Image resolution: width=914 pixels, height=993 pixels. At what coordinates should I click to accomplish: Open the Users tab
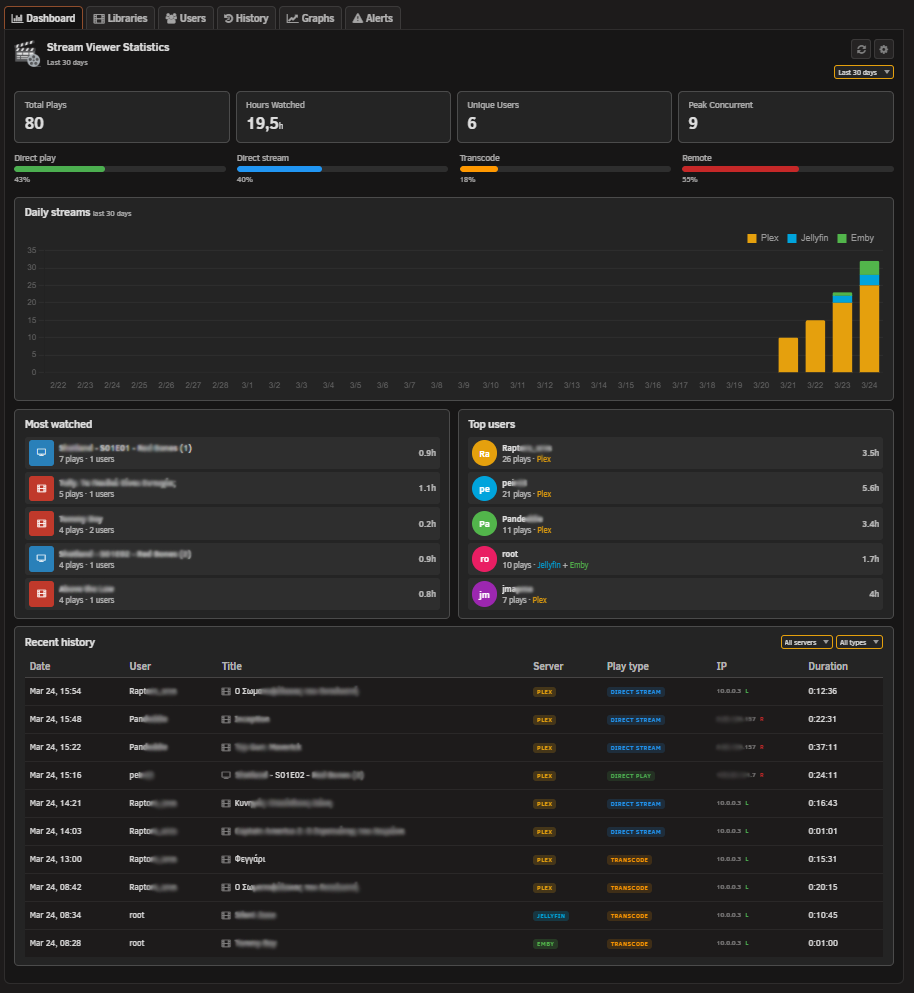[x=186, y=18]
